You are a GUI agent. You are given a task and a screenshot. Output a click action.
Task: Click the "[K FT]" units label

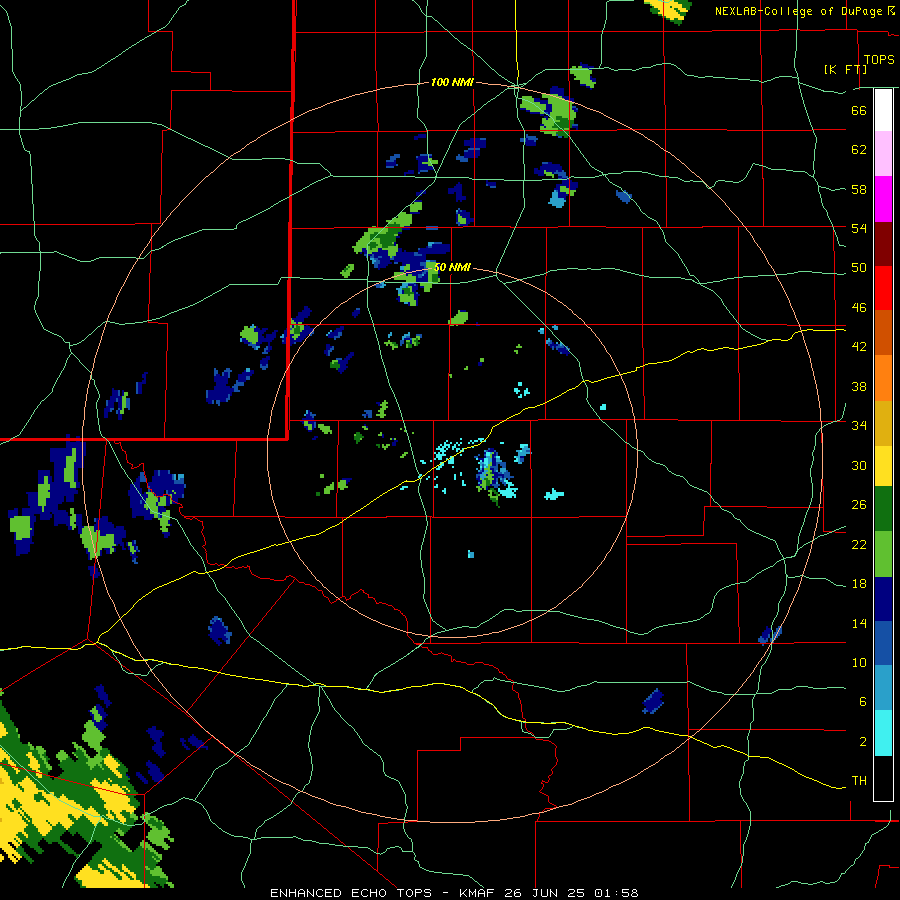(845, 69)
